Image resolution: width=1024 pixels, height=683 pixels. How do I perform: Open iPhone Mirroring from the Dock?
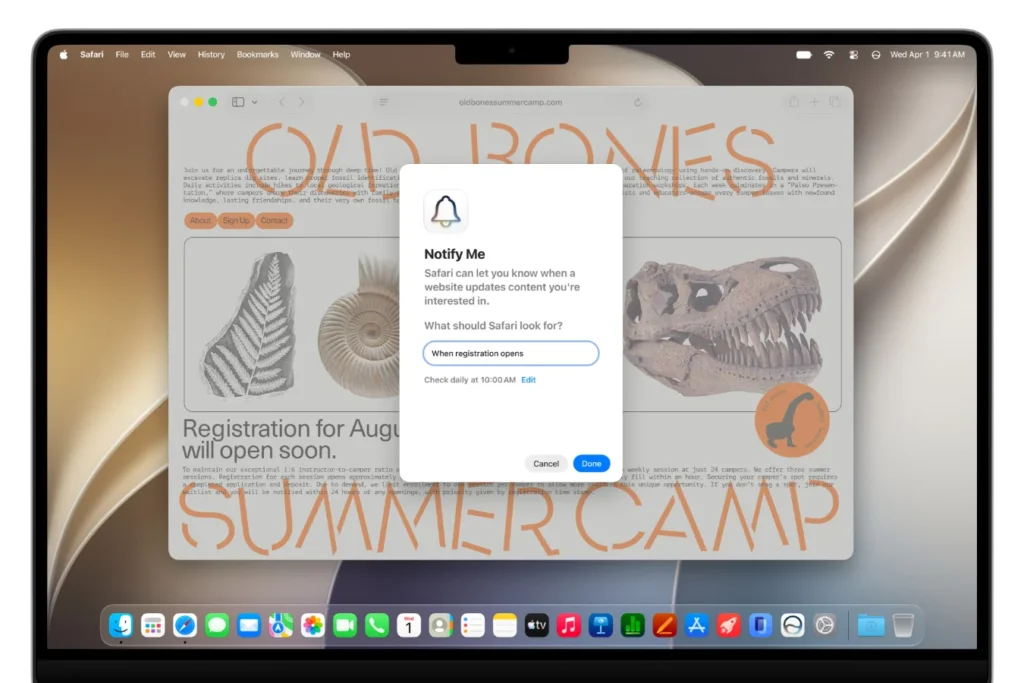coord(761,626)
